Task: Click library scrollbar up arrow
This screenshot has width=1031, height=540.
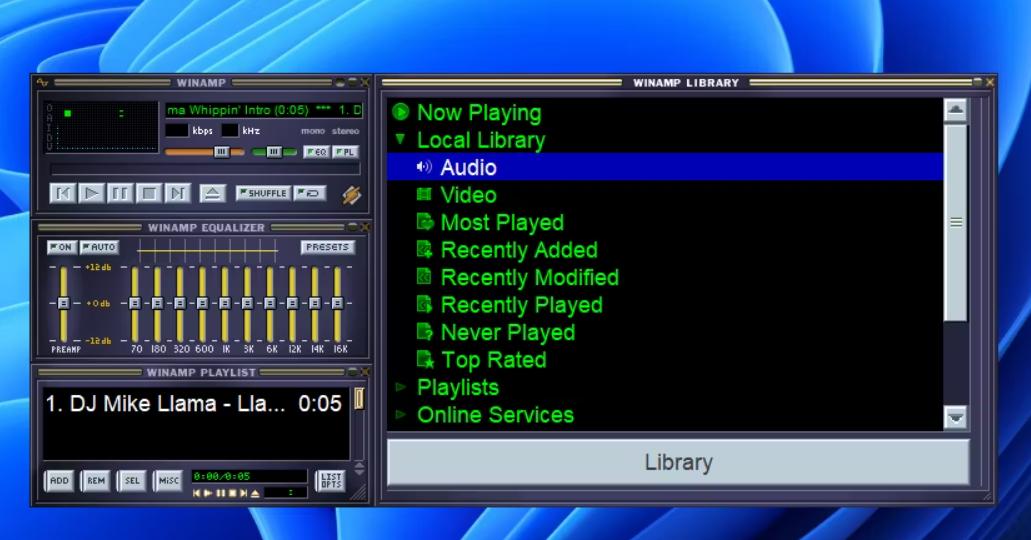Action: pos(955,110)
